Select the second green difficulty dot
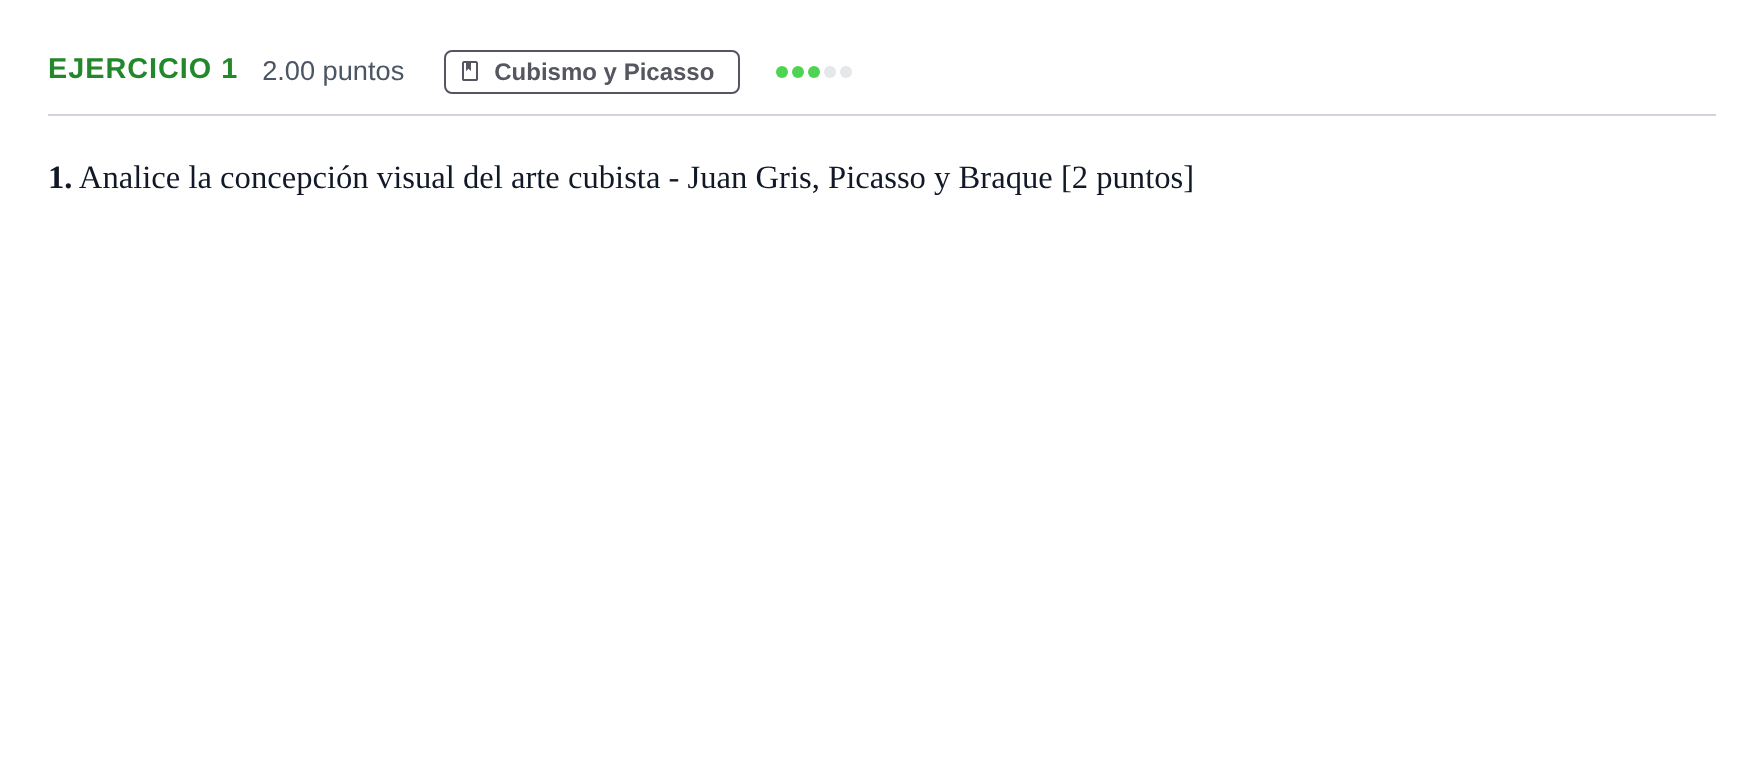The image size is (1764, 764). click(798, 72)
